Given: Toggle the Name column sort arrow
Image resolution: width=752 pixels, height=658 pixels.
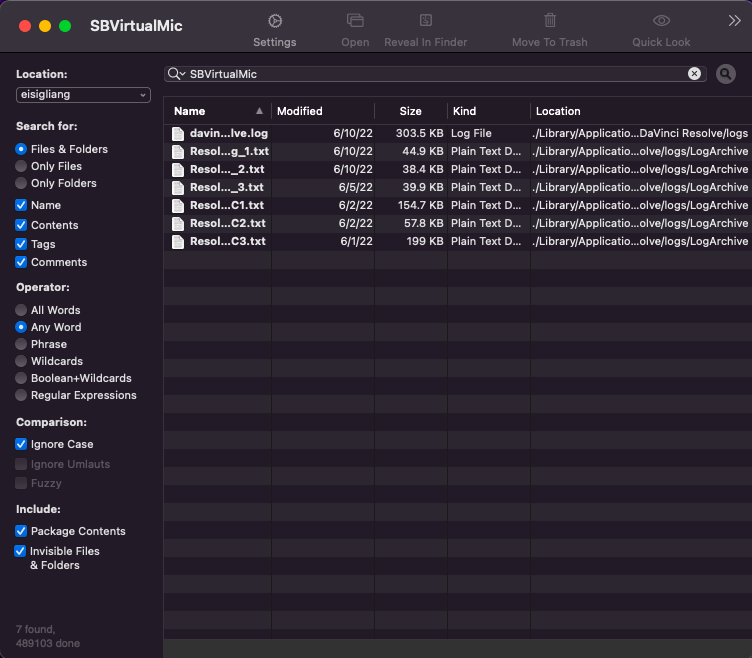Looking at the screenshot, I should coord(260,111).
